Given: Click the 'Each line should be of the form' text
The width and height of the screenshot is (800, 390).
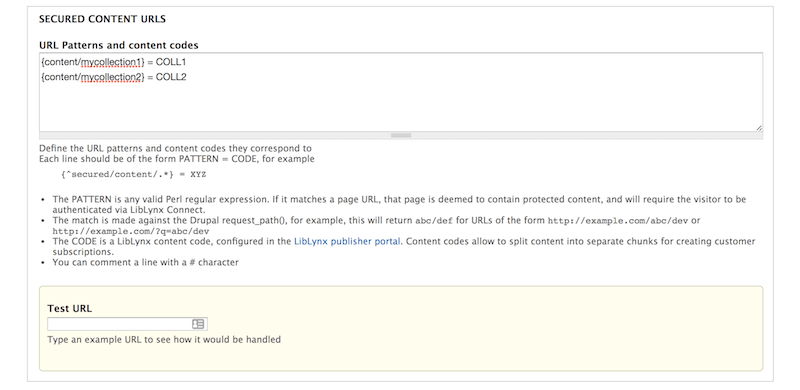Looking at the screenshot, I should (x=177, y=159).
